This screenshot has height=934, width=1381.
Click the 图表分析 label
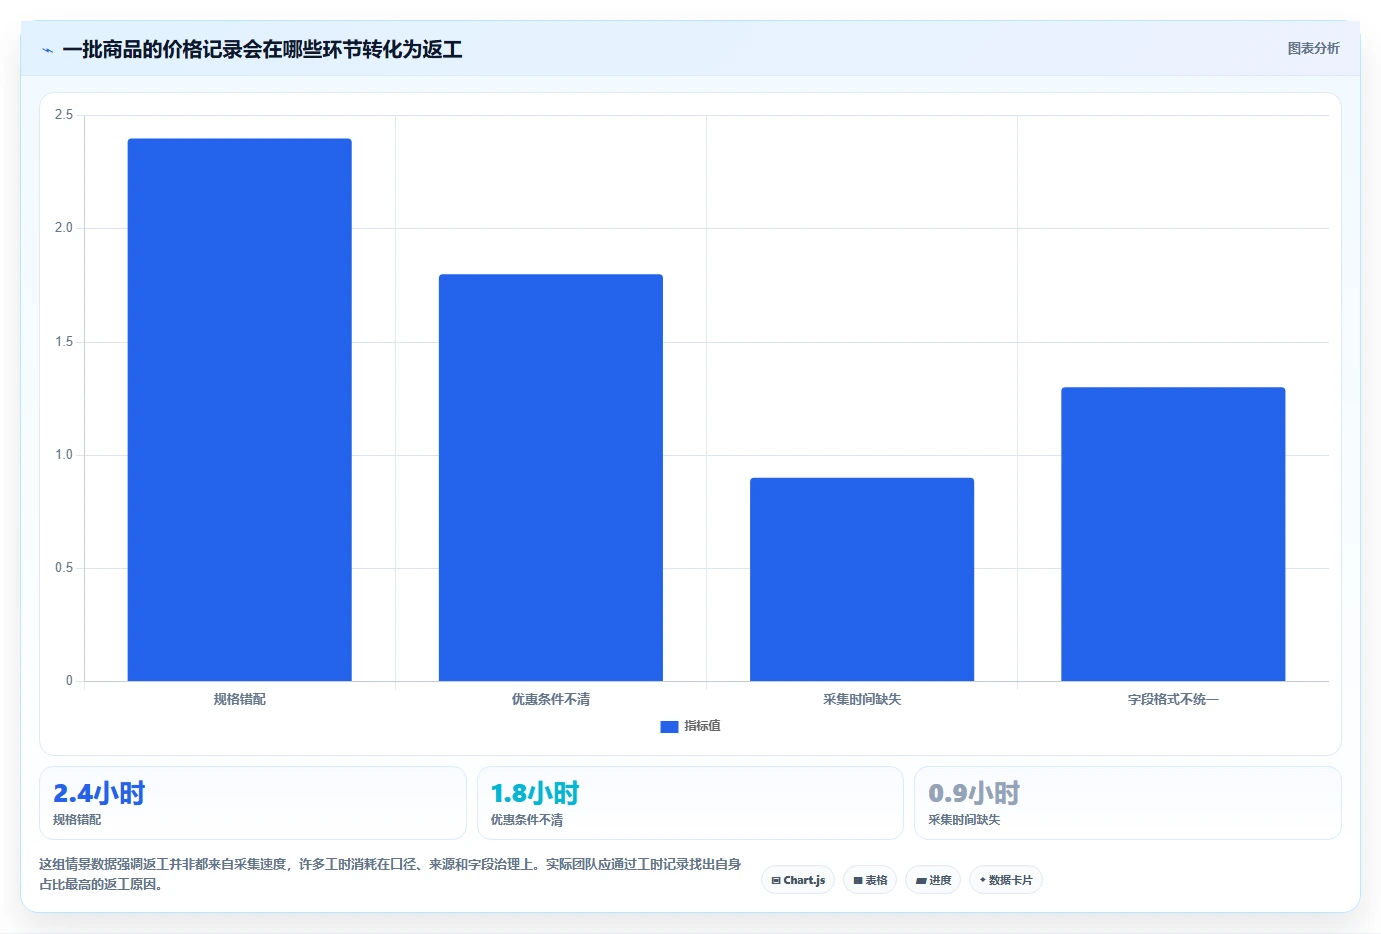[x=1313, y=48]
